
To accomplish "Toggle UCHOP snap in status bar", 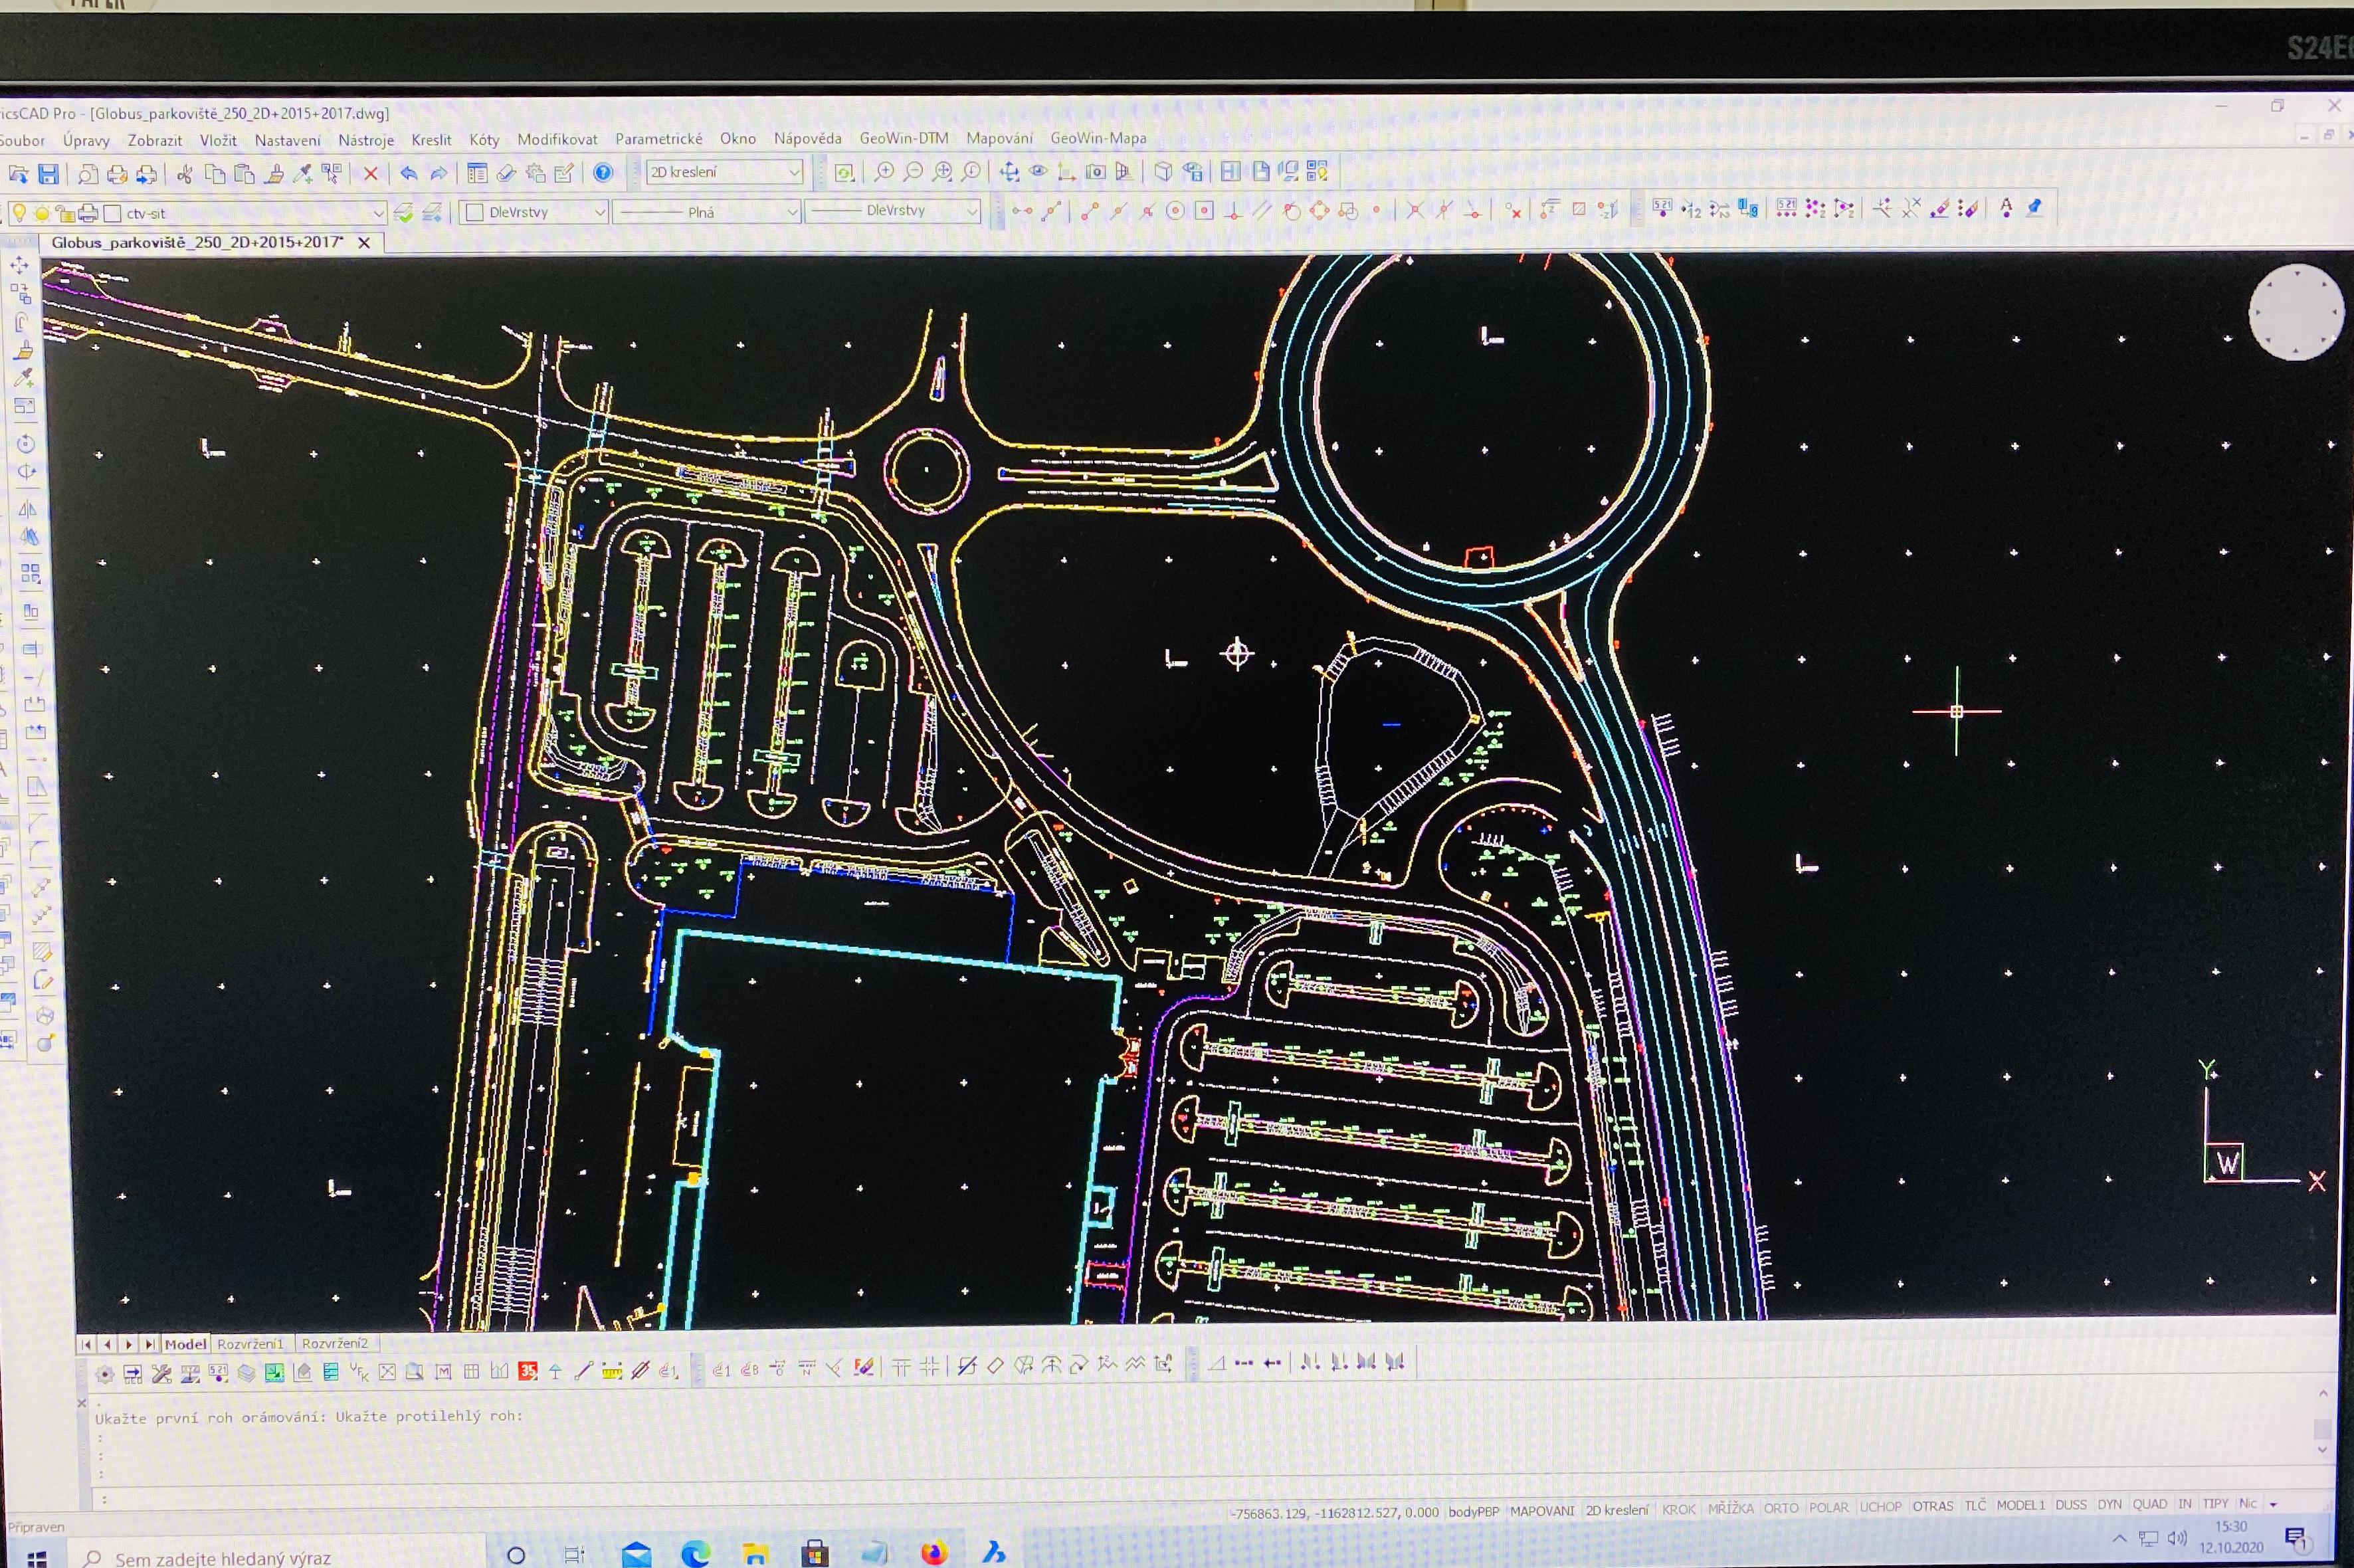I will pos(1880,1507).
